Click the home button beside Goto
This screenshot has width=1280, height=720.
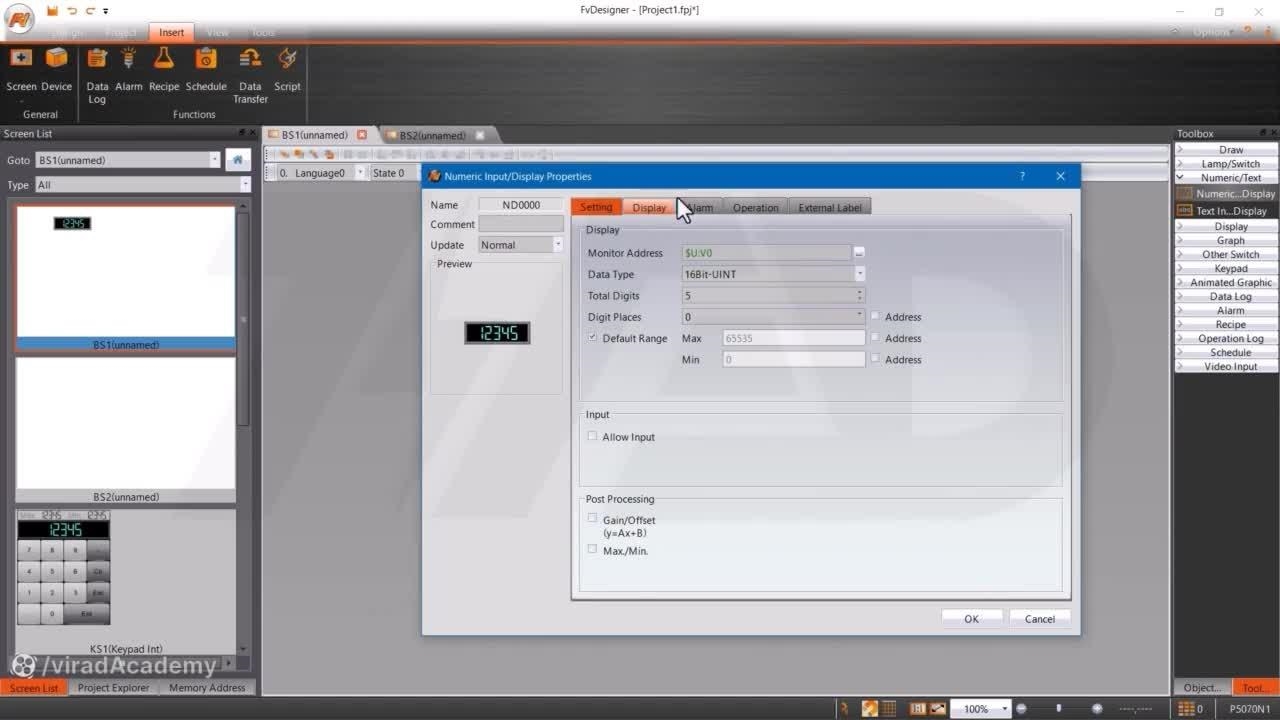point(238,160)
